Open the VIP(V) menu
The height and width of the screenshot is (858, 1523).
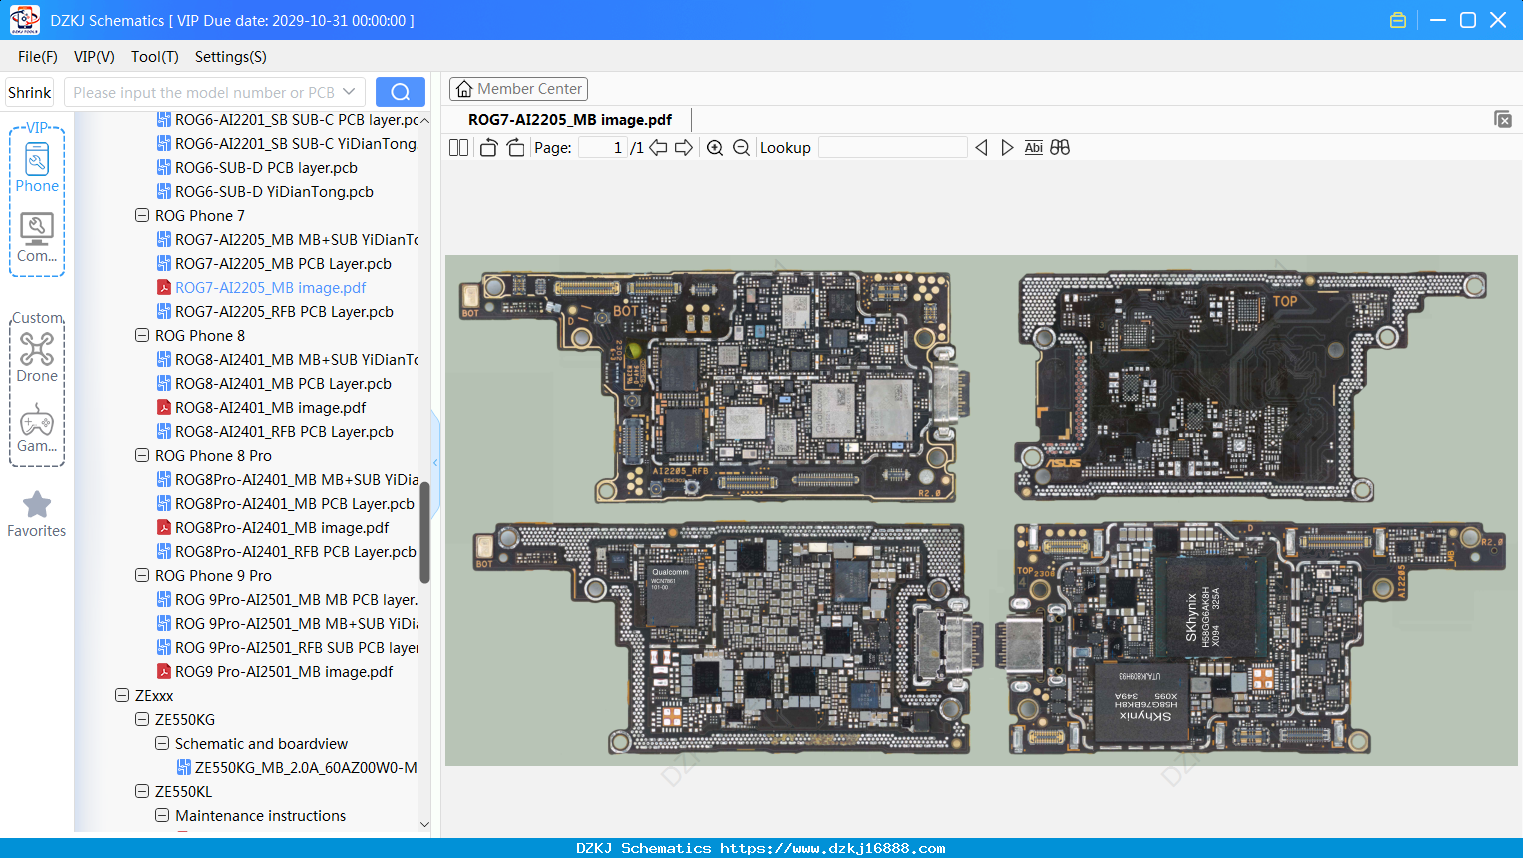coord(94,57)
